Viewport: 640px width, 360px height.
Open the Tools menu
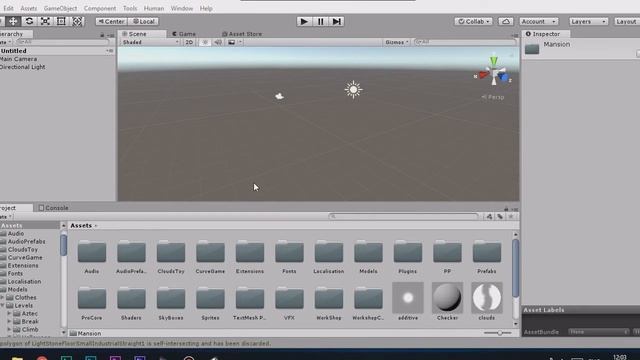[130, 8]
